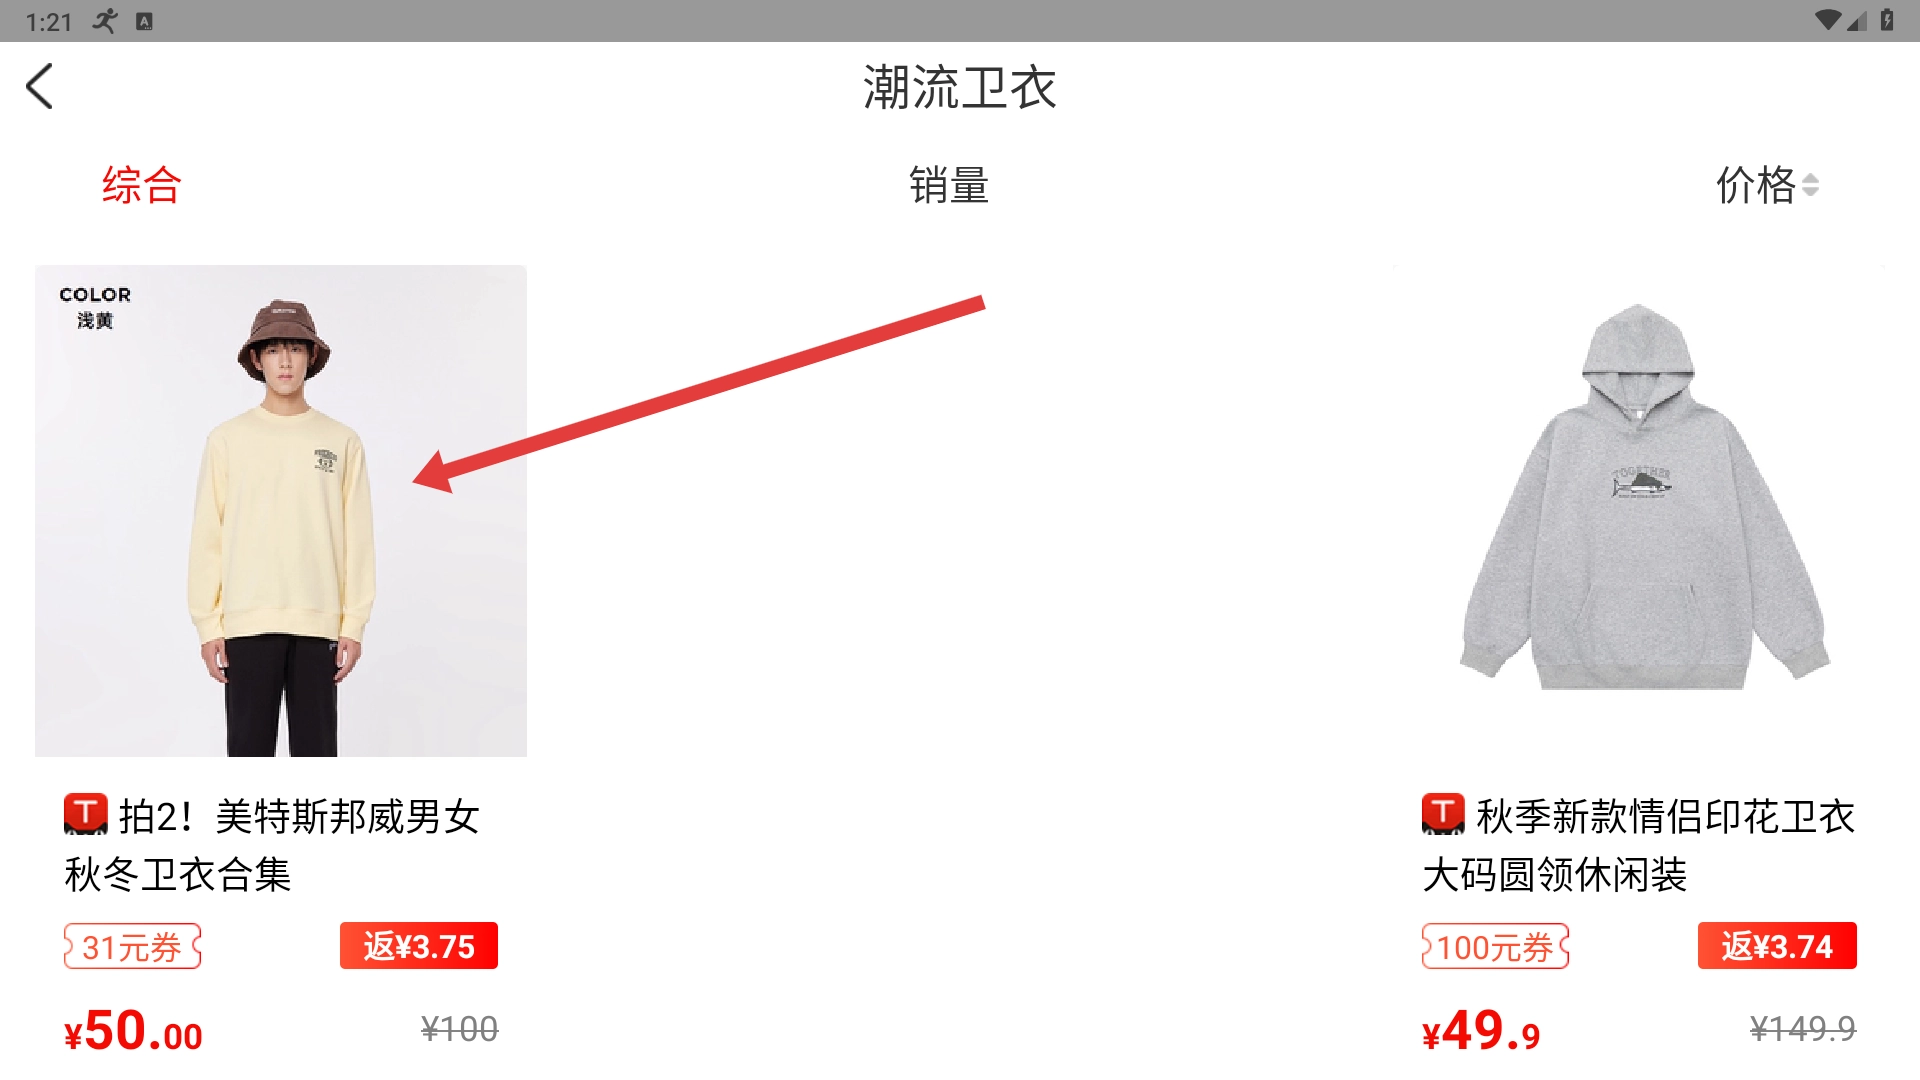1920x1080 pixels.
Task: Open the 美特斯邦威男女秋冬卫衣合集 title
Action: (272, 845)
